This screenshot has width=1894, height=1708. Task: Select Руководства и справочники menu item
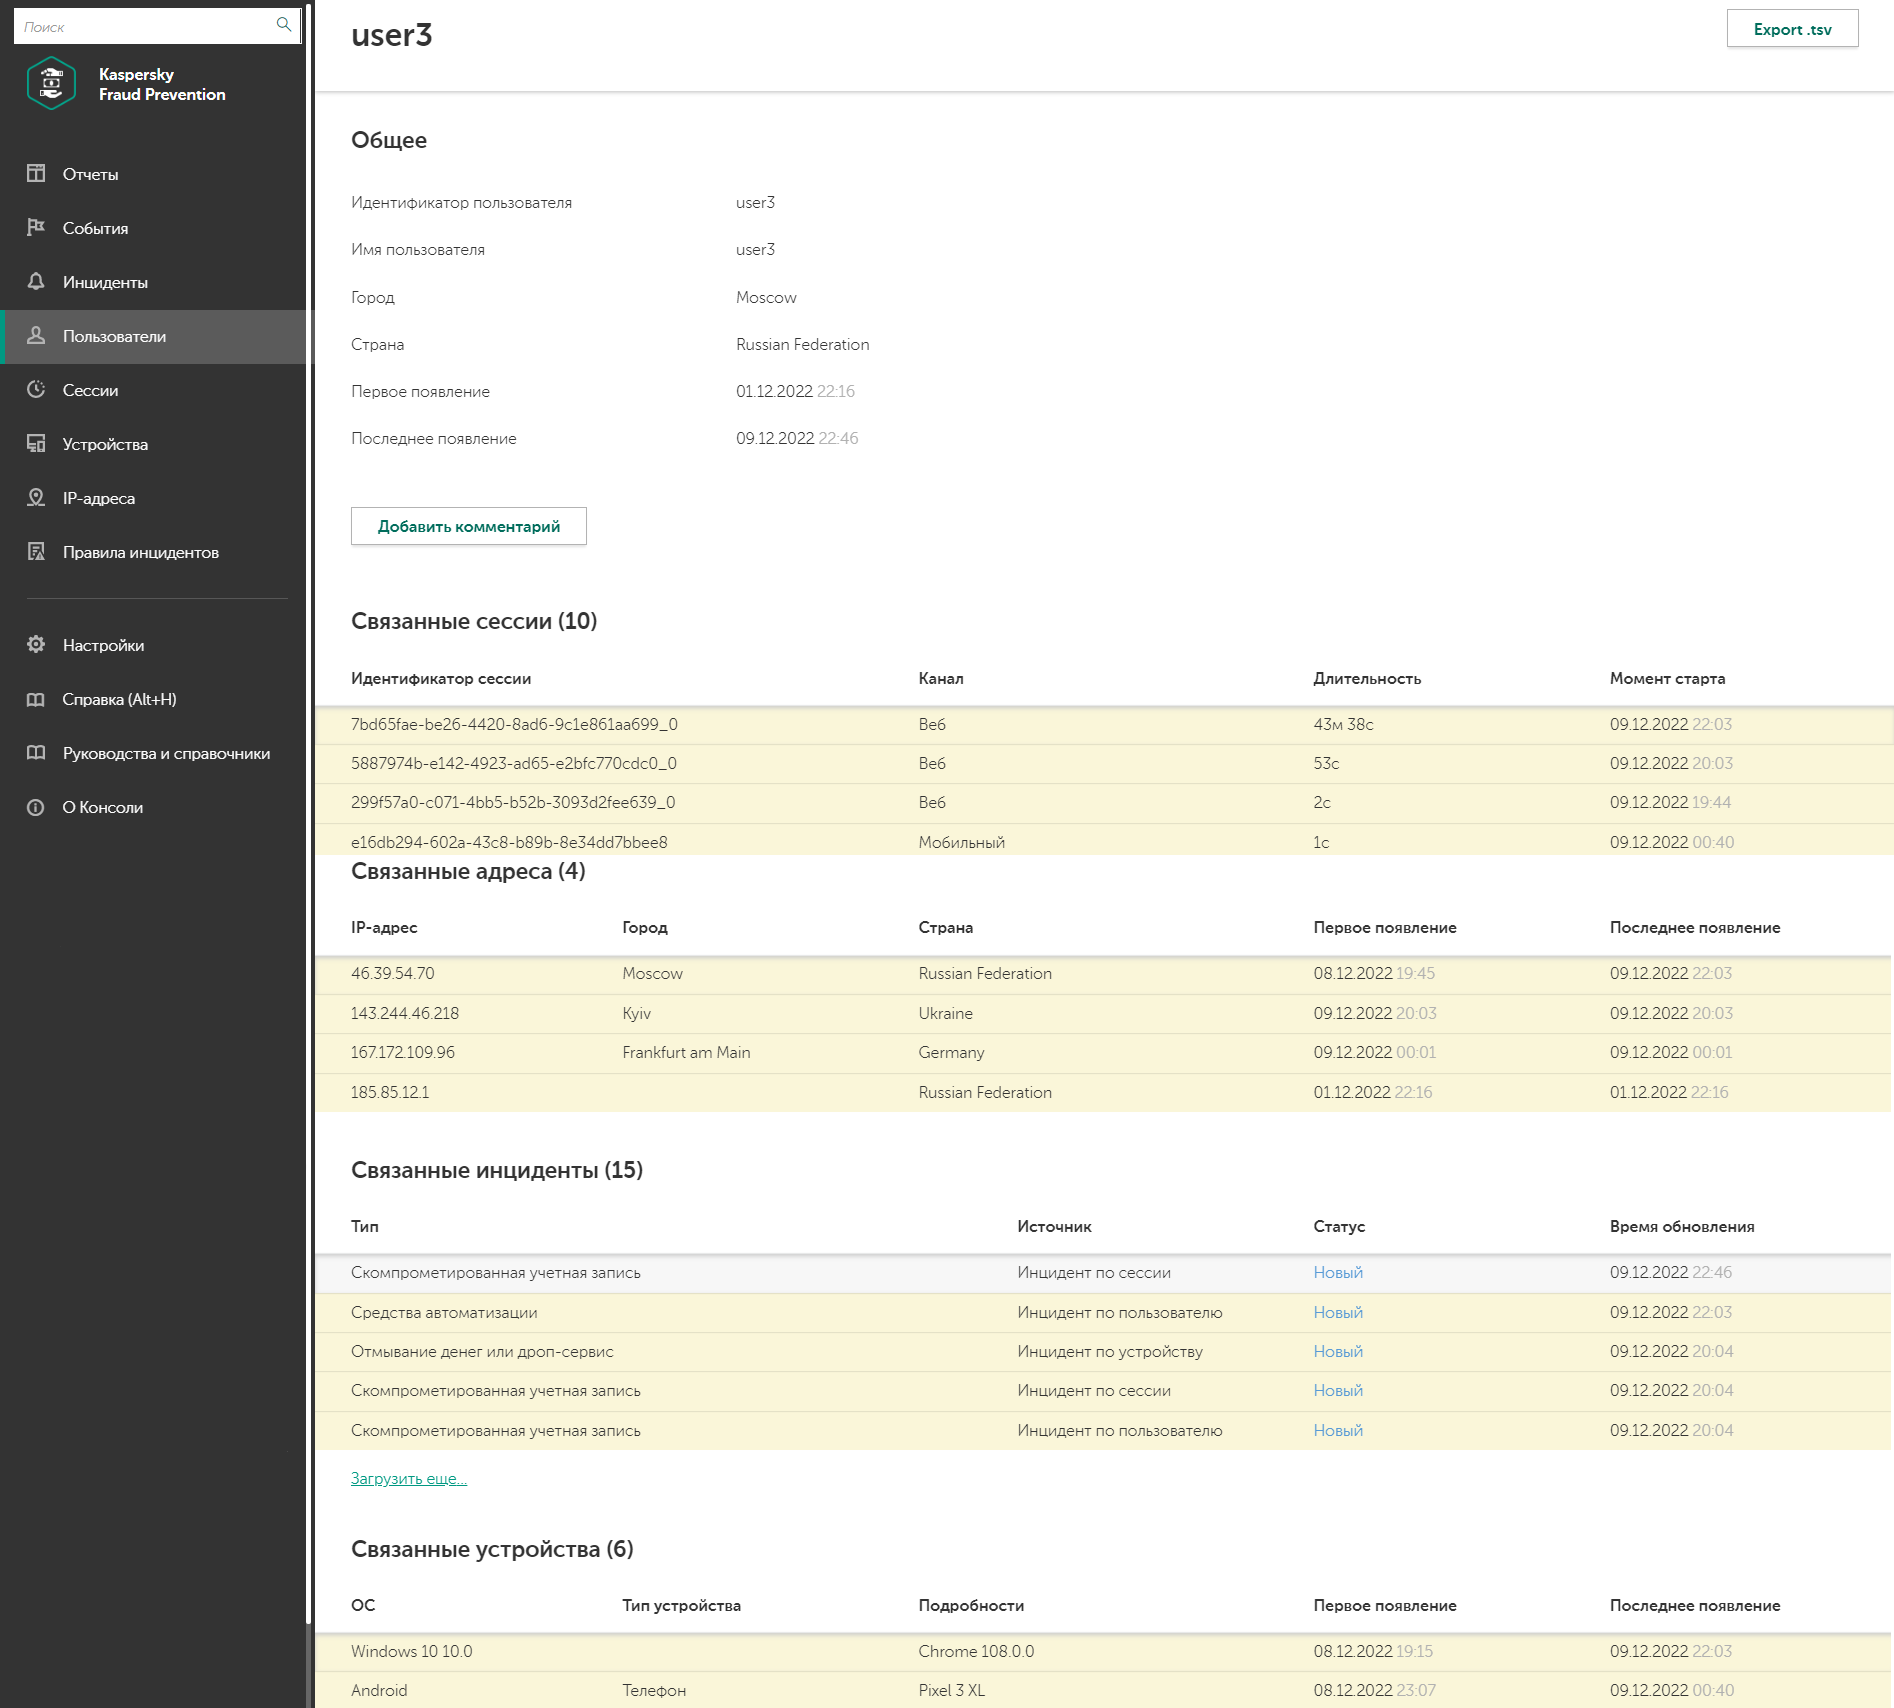[x=166, y=753]
